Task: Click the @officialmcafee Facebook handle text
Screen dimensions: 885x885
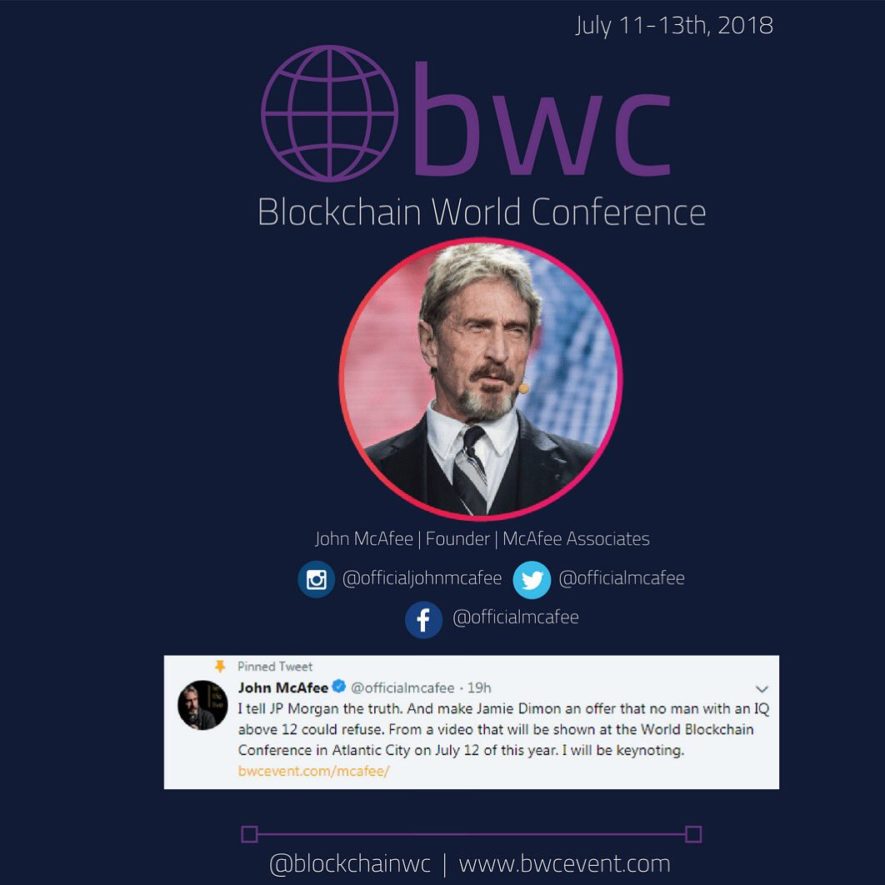Action: (x=515, y=617)
